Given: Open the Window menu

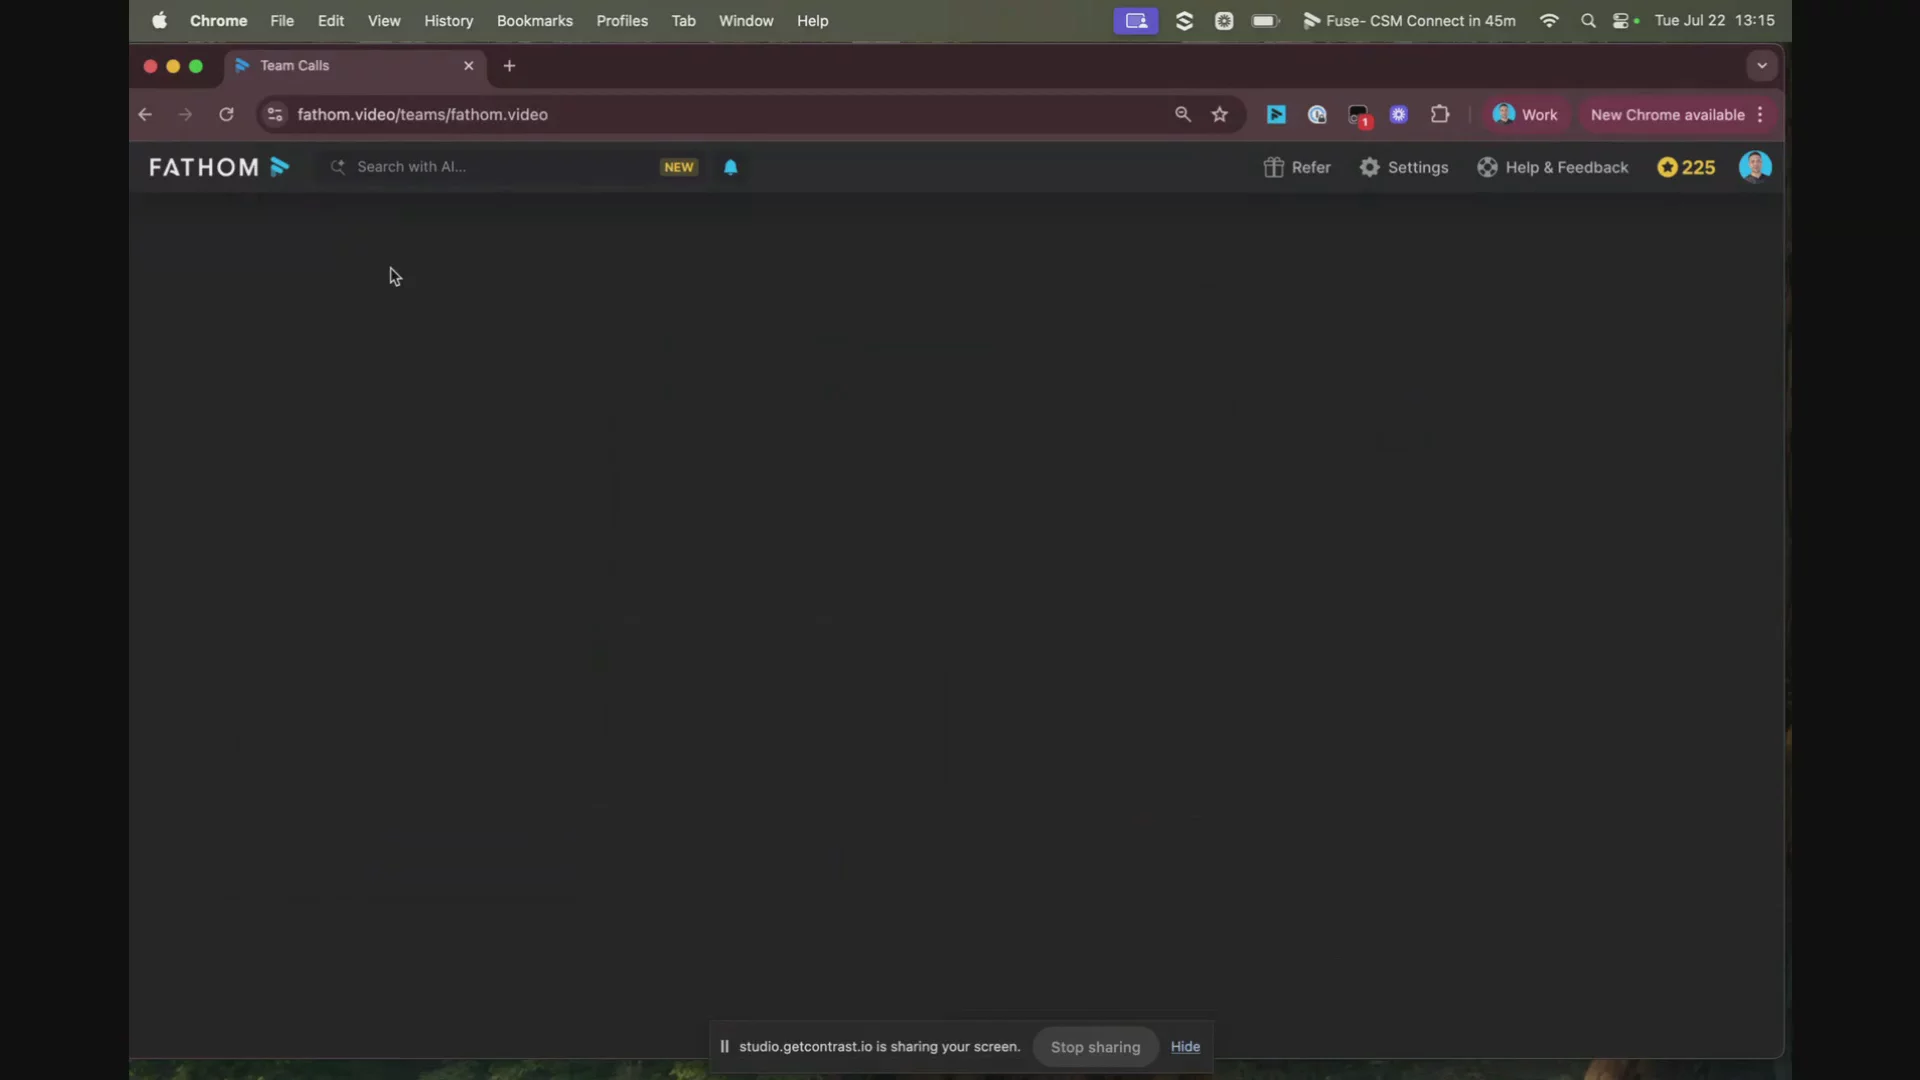Looking at the screenshot, I should [746, 20].
